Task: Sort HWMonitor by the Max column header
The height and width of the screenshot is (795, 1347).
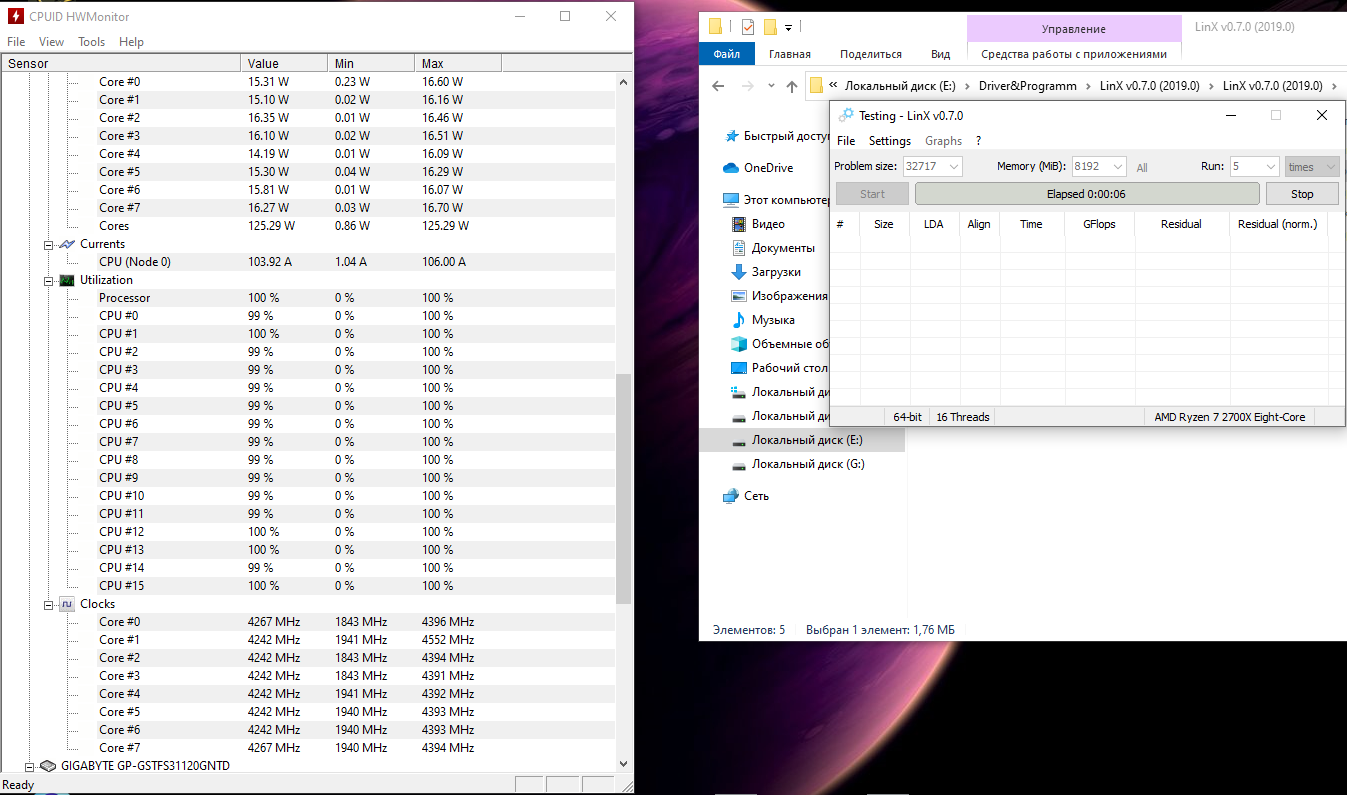Action: coord(457,63)
